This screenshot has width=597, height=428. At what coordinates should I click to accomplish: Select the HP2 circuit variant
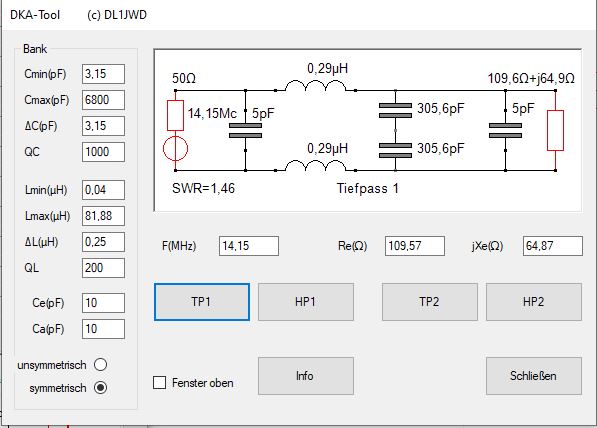pyautogui.click(x=534, y=302)
